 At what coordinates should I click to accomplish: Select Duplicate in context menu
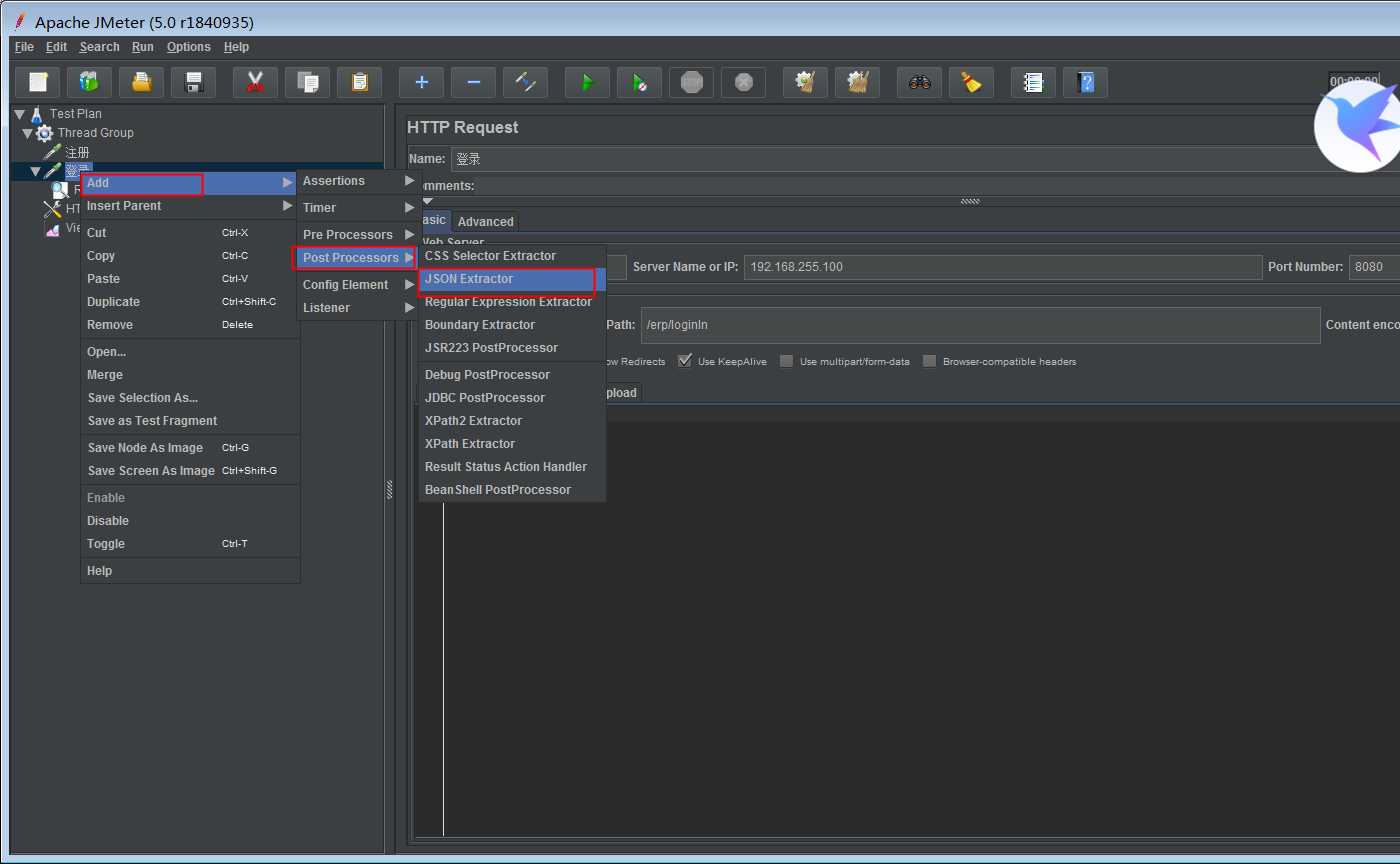pos(189,302)
